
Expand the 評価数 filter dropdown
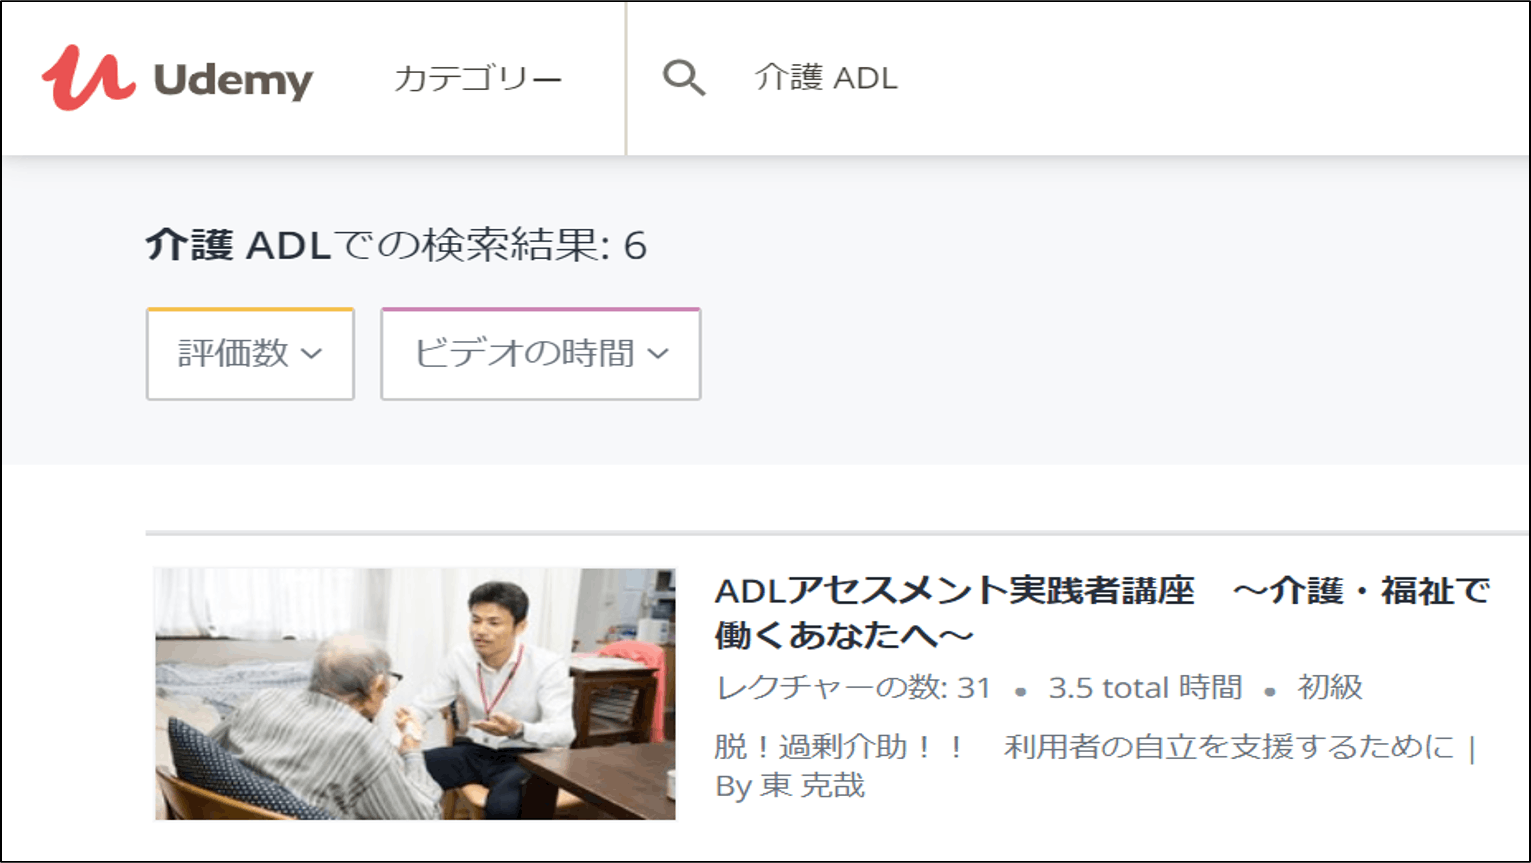(250, 353)
